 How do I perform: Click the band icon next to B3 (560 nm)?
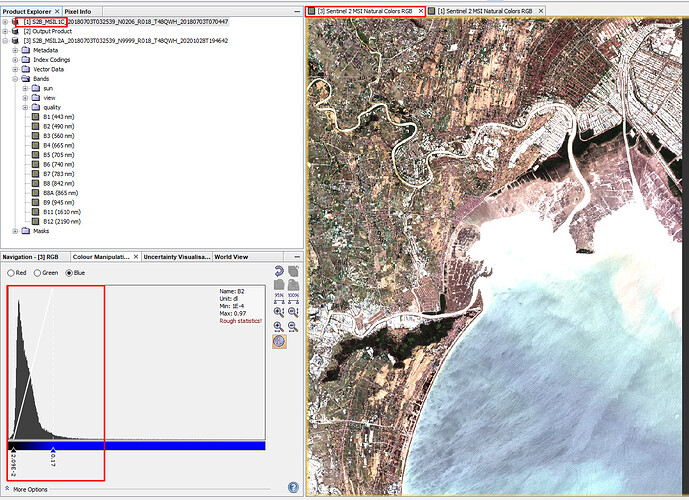pyautogui.click(x=36, y=136)
